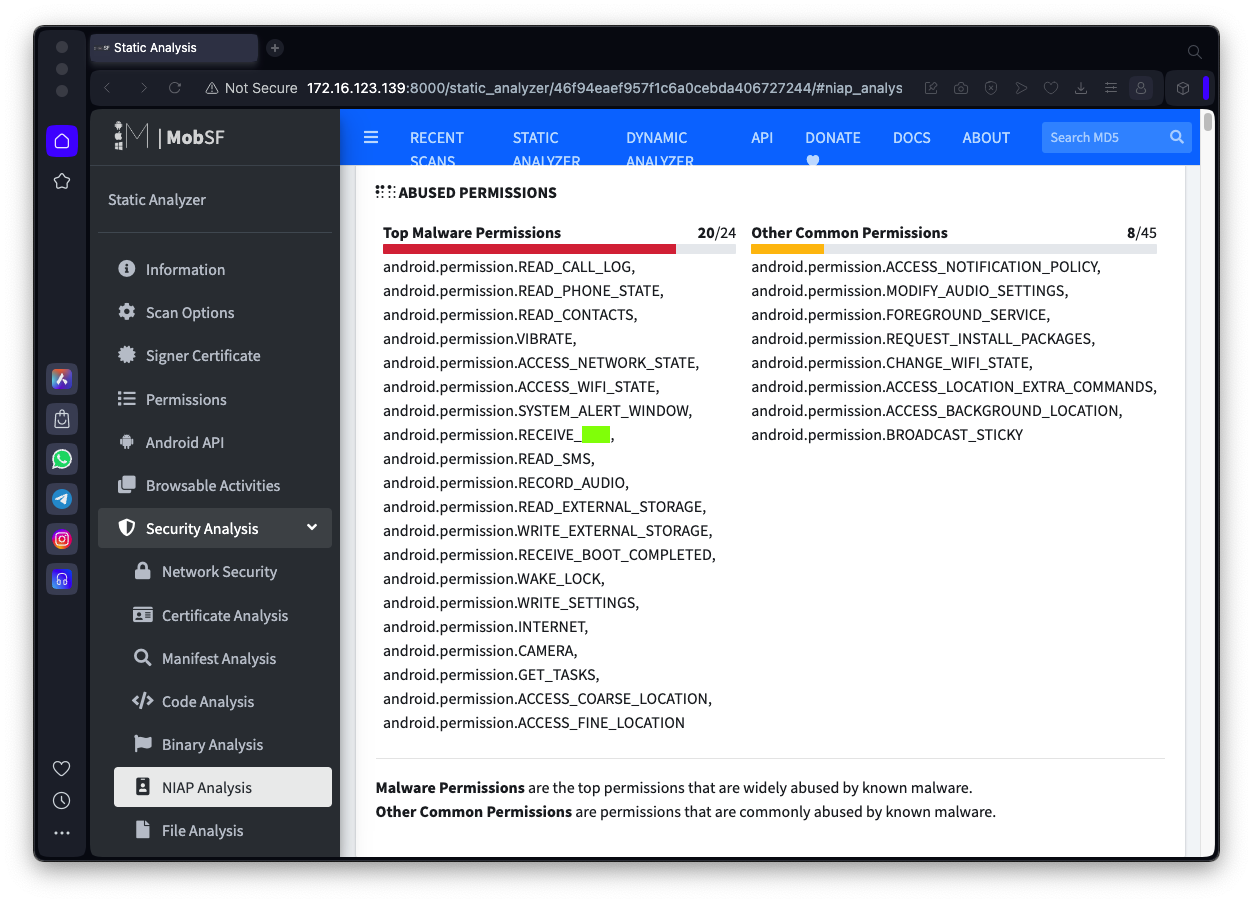
Task: Open the heart icon at the sidebar bottom
Action: (x=62, y=768)
